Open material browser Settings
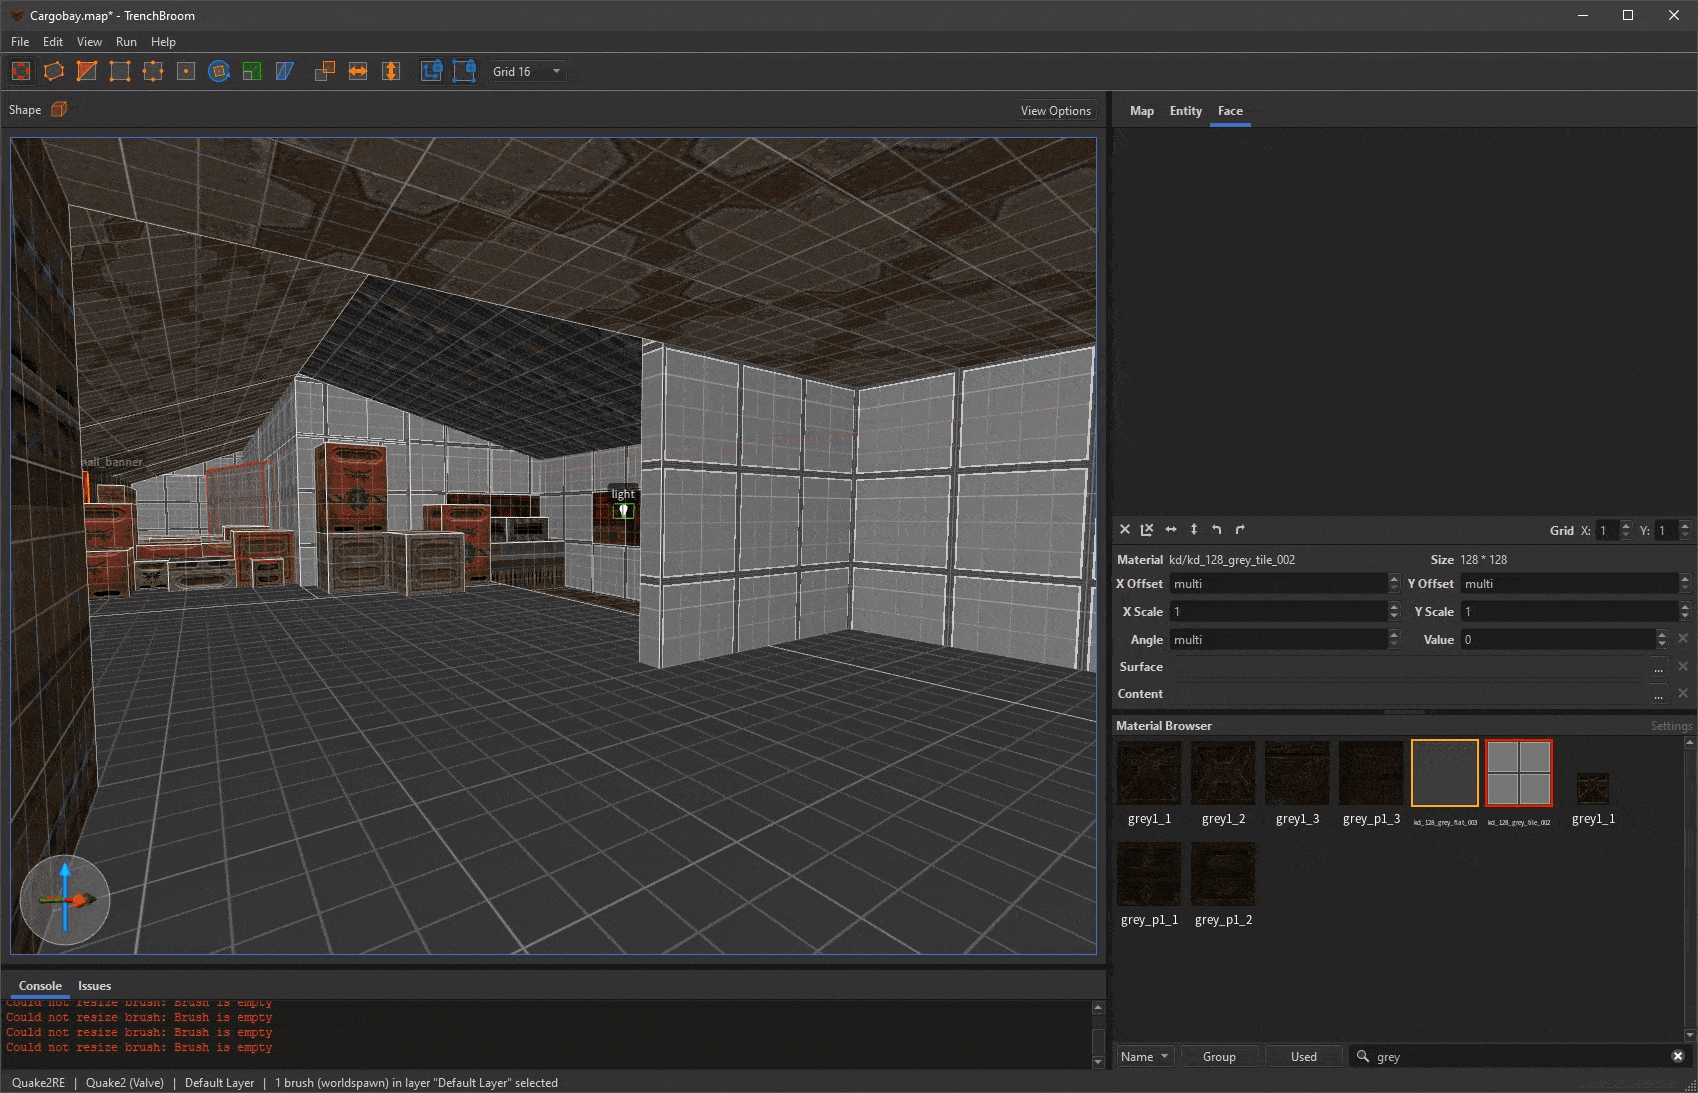The width and height of the screenshot is (1698, 1093). pos(1671,726)
